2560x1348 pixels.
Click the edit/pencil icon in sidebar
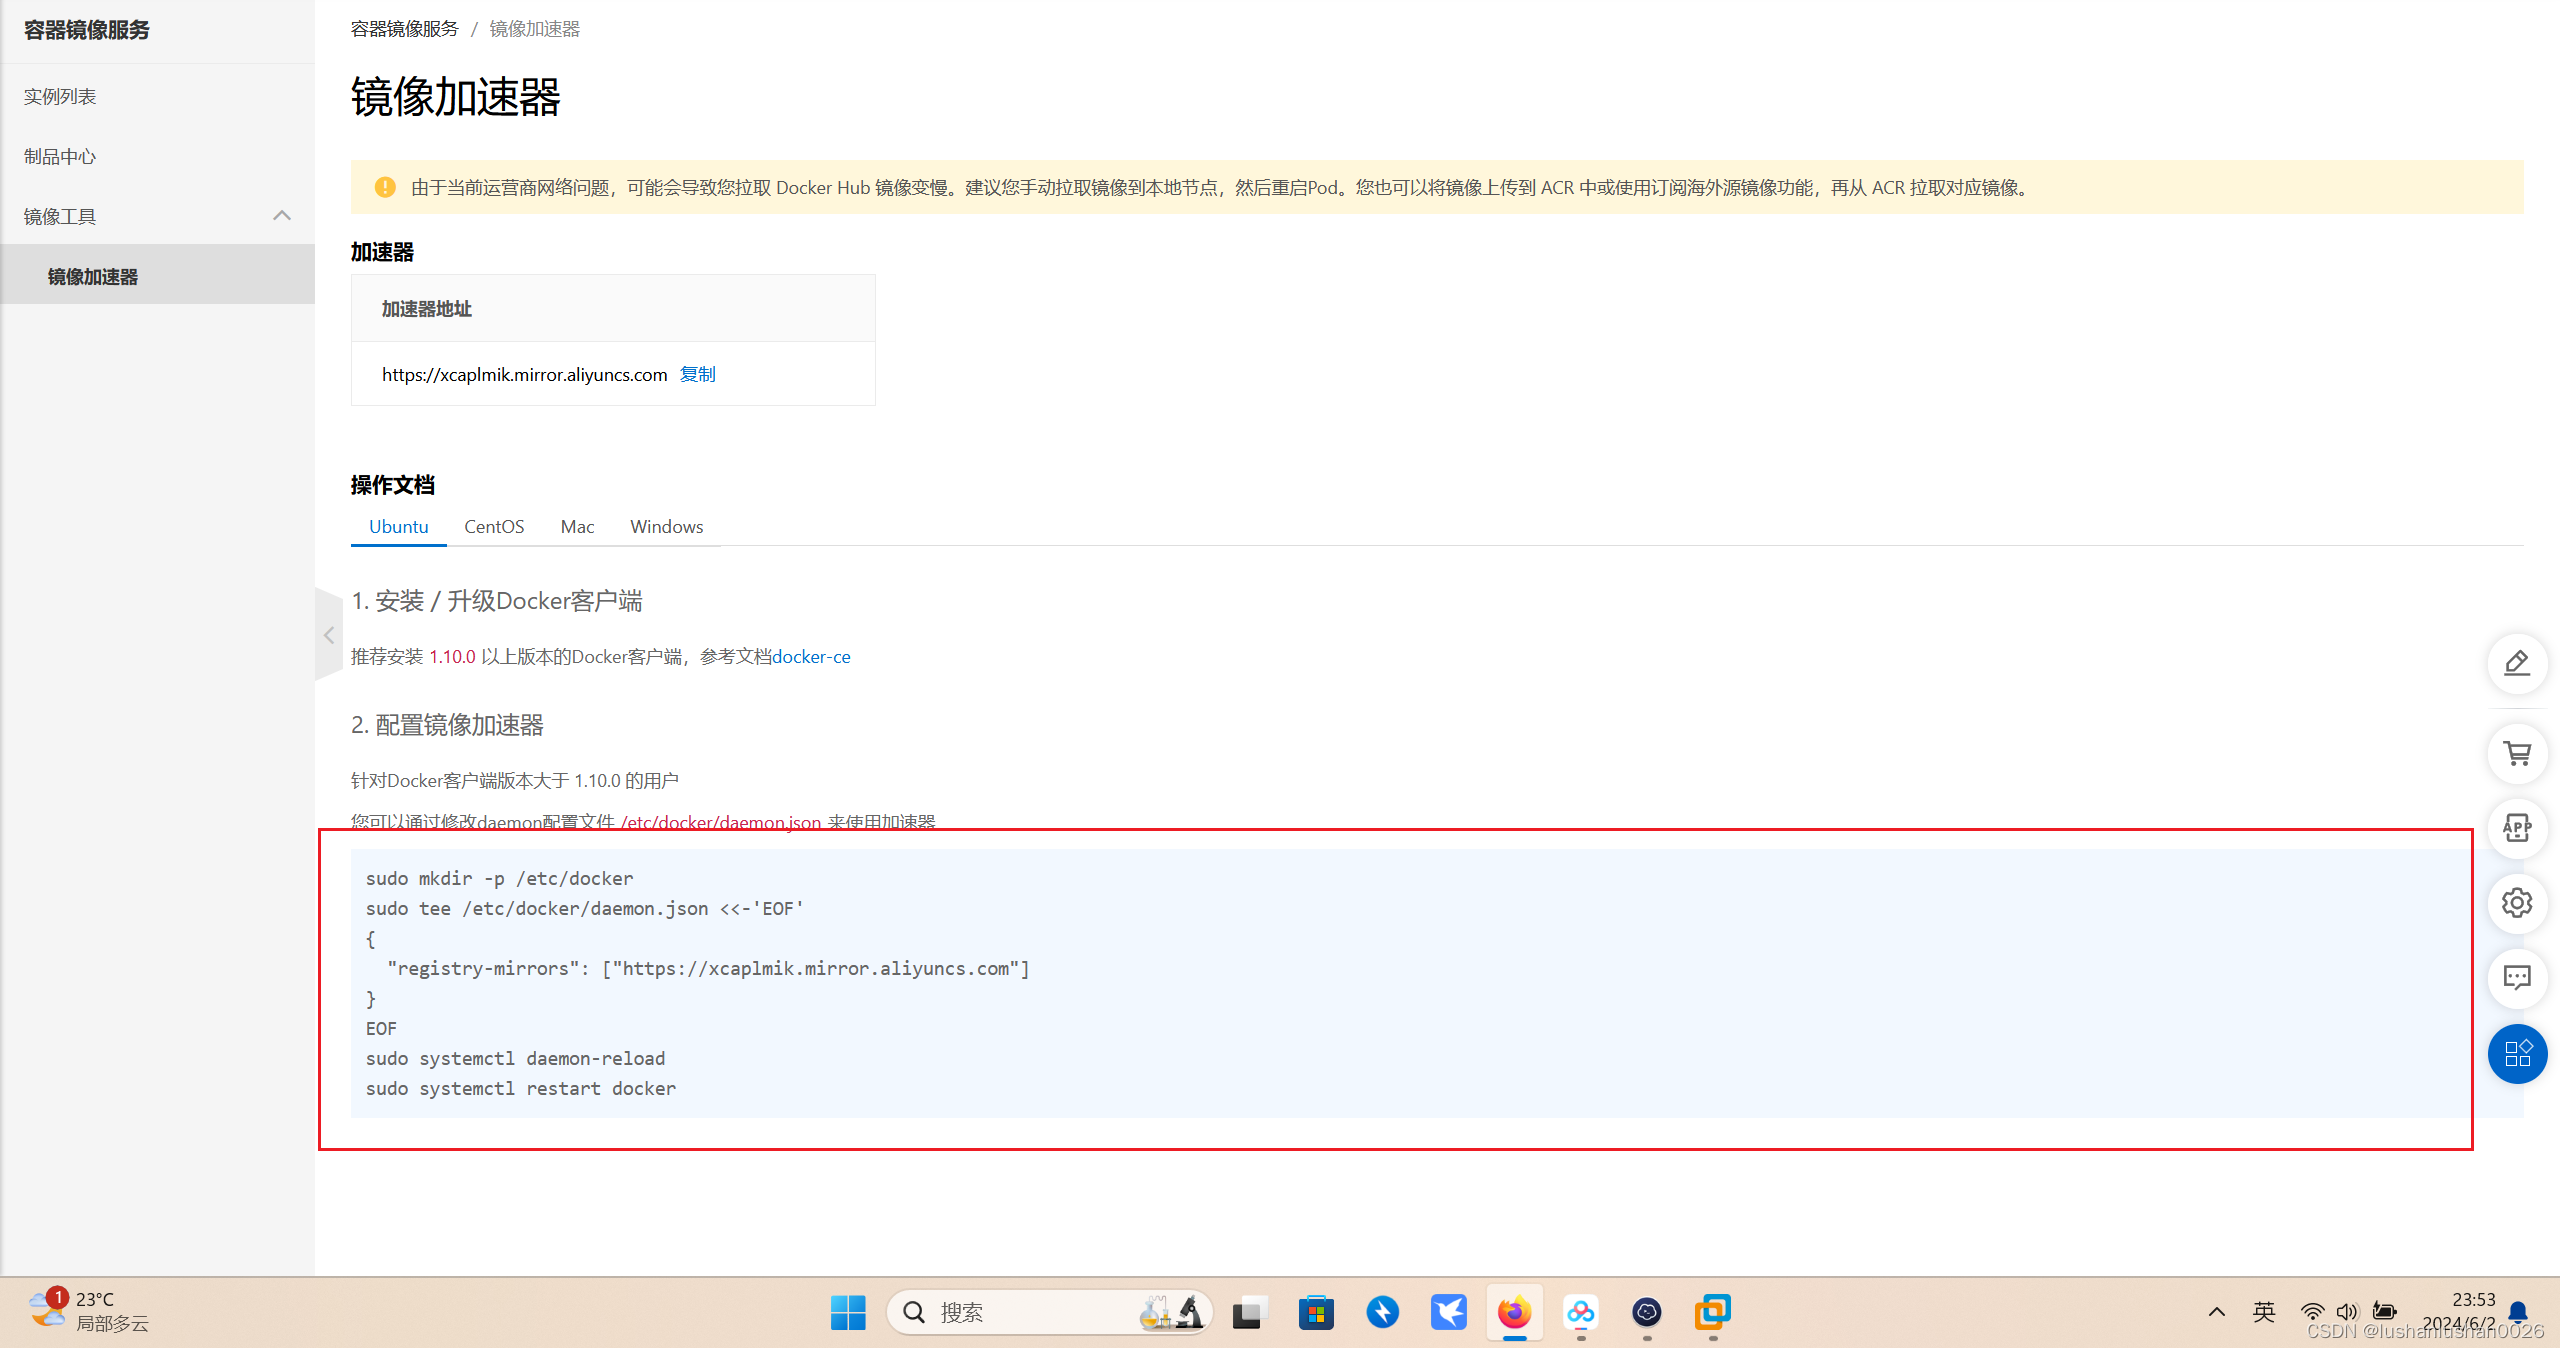pos(2521,662)
